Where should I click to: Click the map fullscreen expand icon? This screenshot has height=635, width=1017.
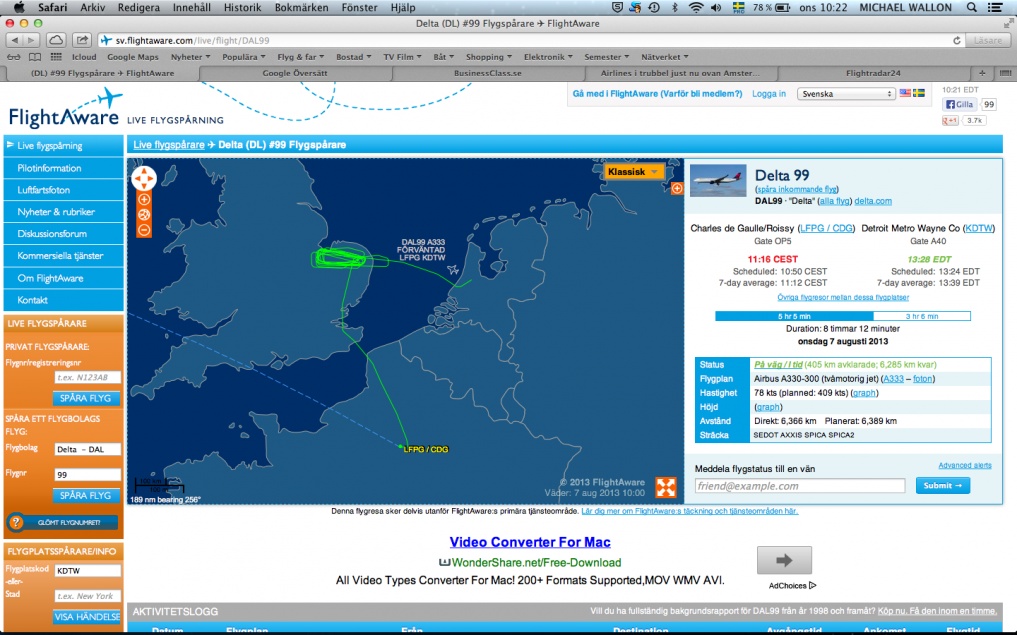[x=665, y=487]
